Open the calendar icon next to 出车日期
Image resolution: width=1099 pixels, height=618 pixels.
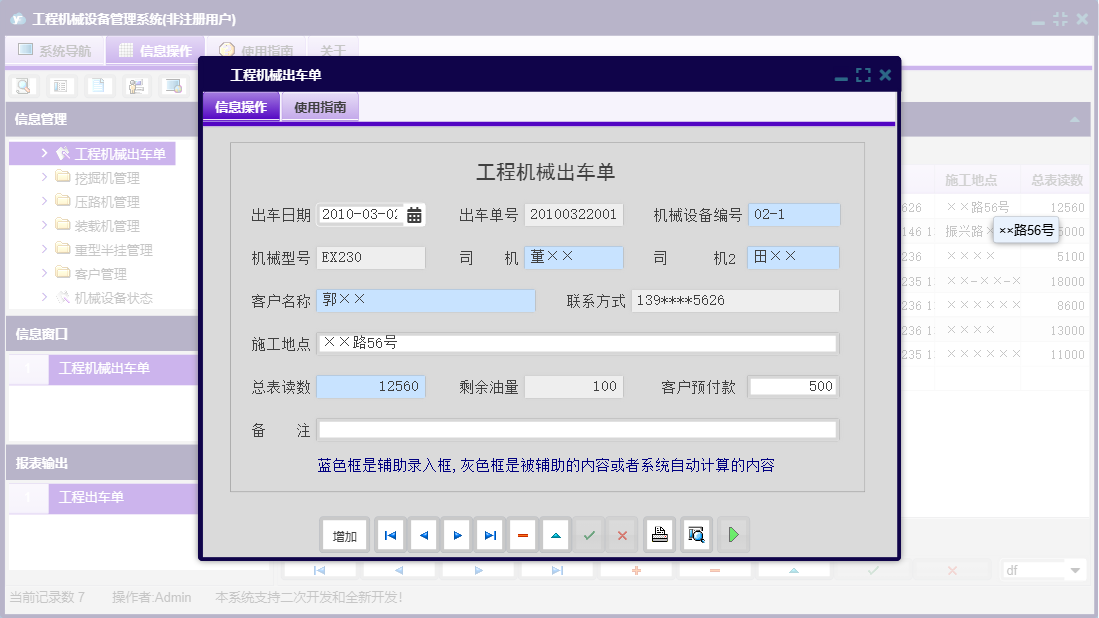point(413,213)
